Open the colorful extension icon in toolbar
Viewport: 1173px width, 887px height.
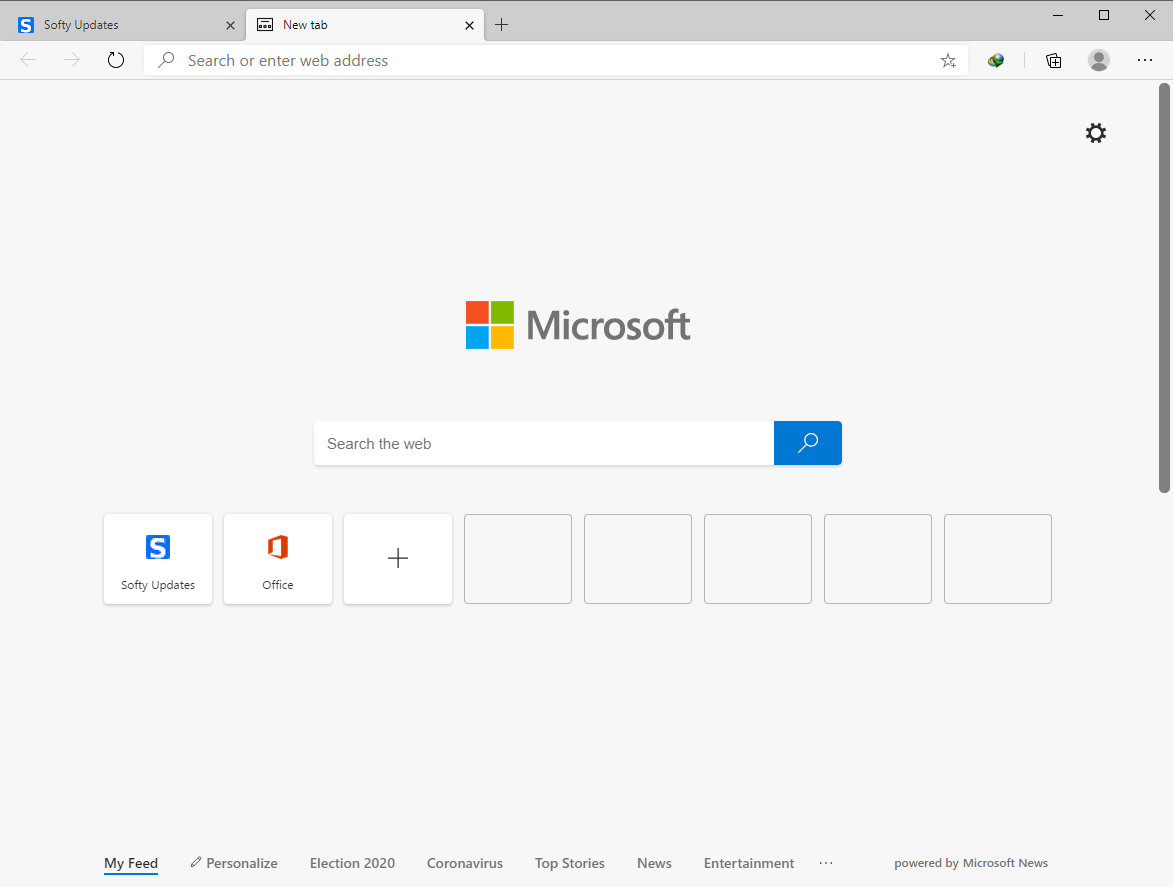coord(995,61)
